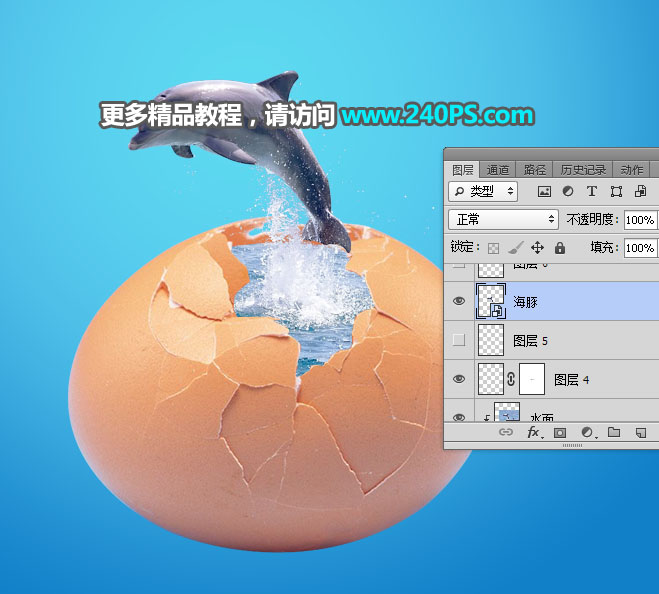Select the 图层 5 layer name
Screen dimensions: 659x594
click(x=530, y=341)
